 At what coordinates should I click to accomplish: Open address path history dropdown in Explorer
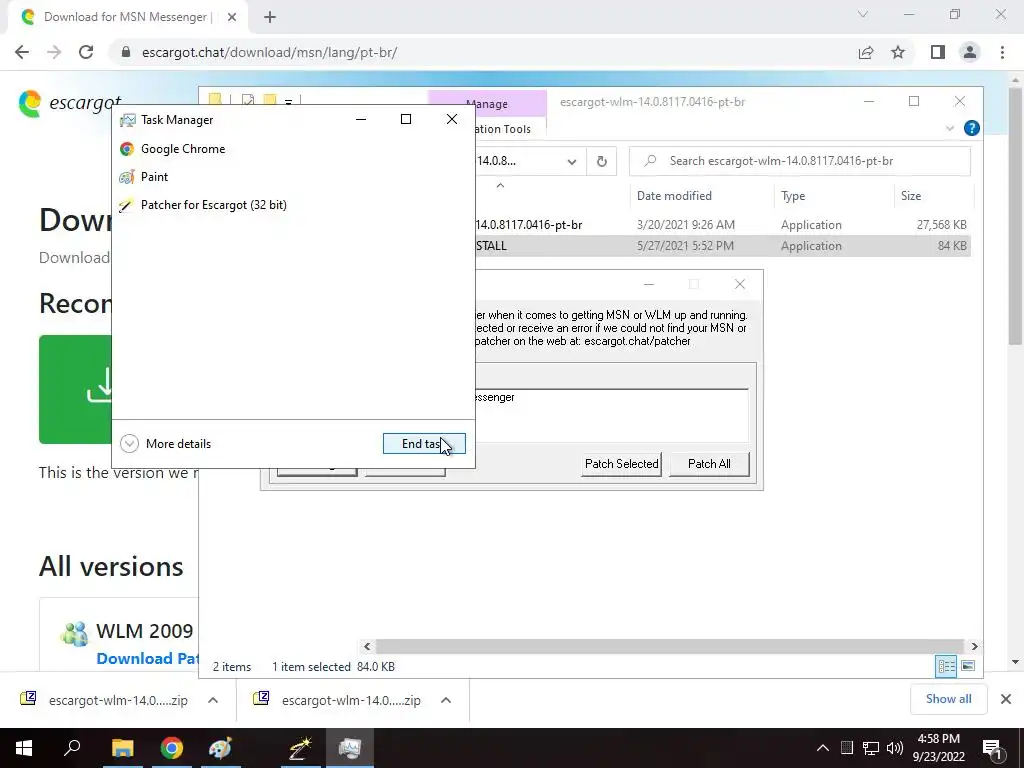[571, 161]
